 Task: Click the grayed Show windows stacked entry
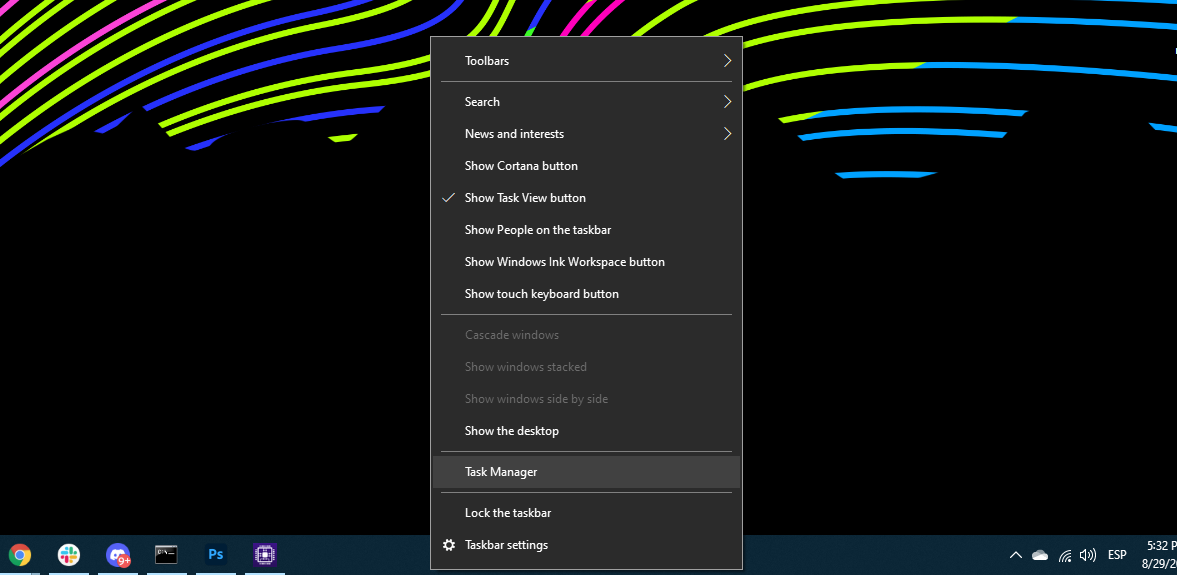tap(586, 367)
